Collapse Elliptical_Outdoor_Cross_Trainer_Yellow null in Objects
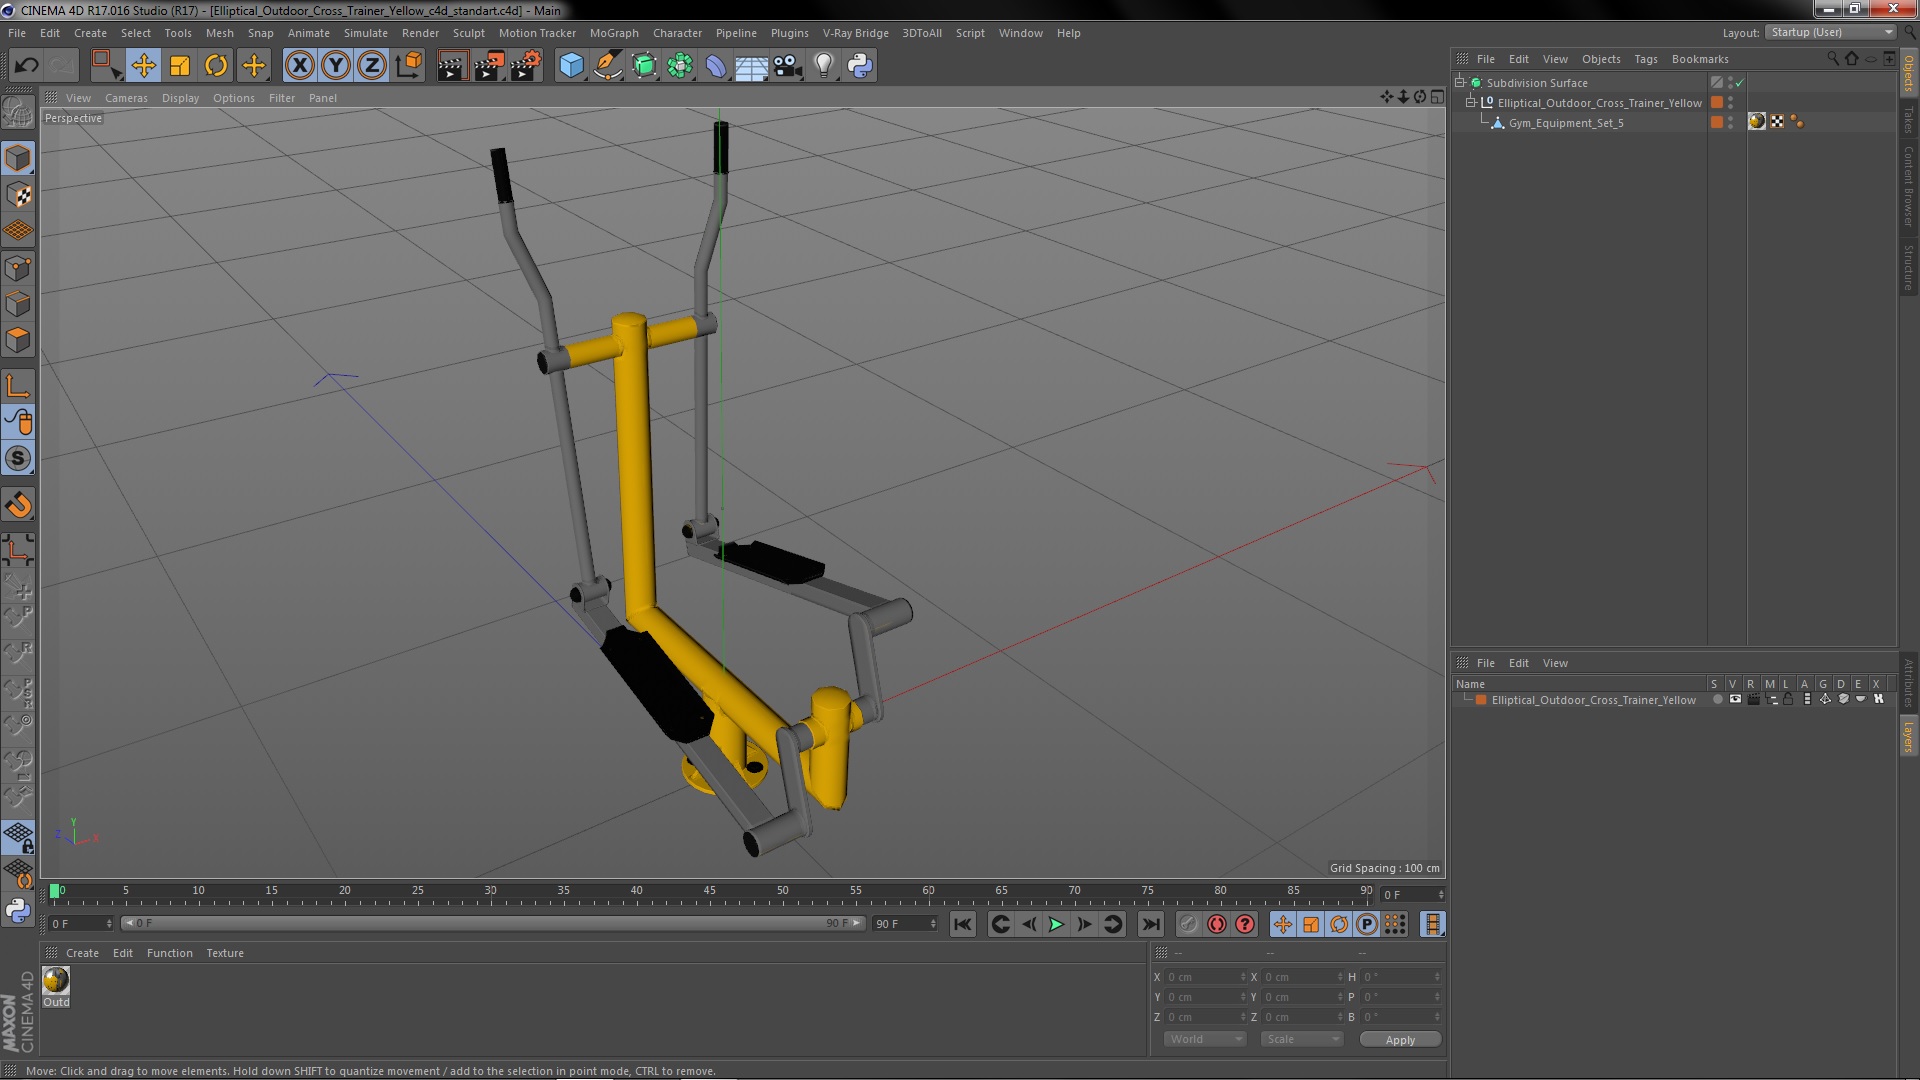Viewport: 1920px width, 1080px height. 1471,102
